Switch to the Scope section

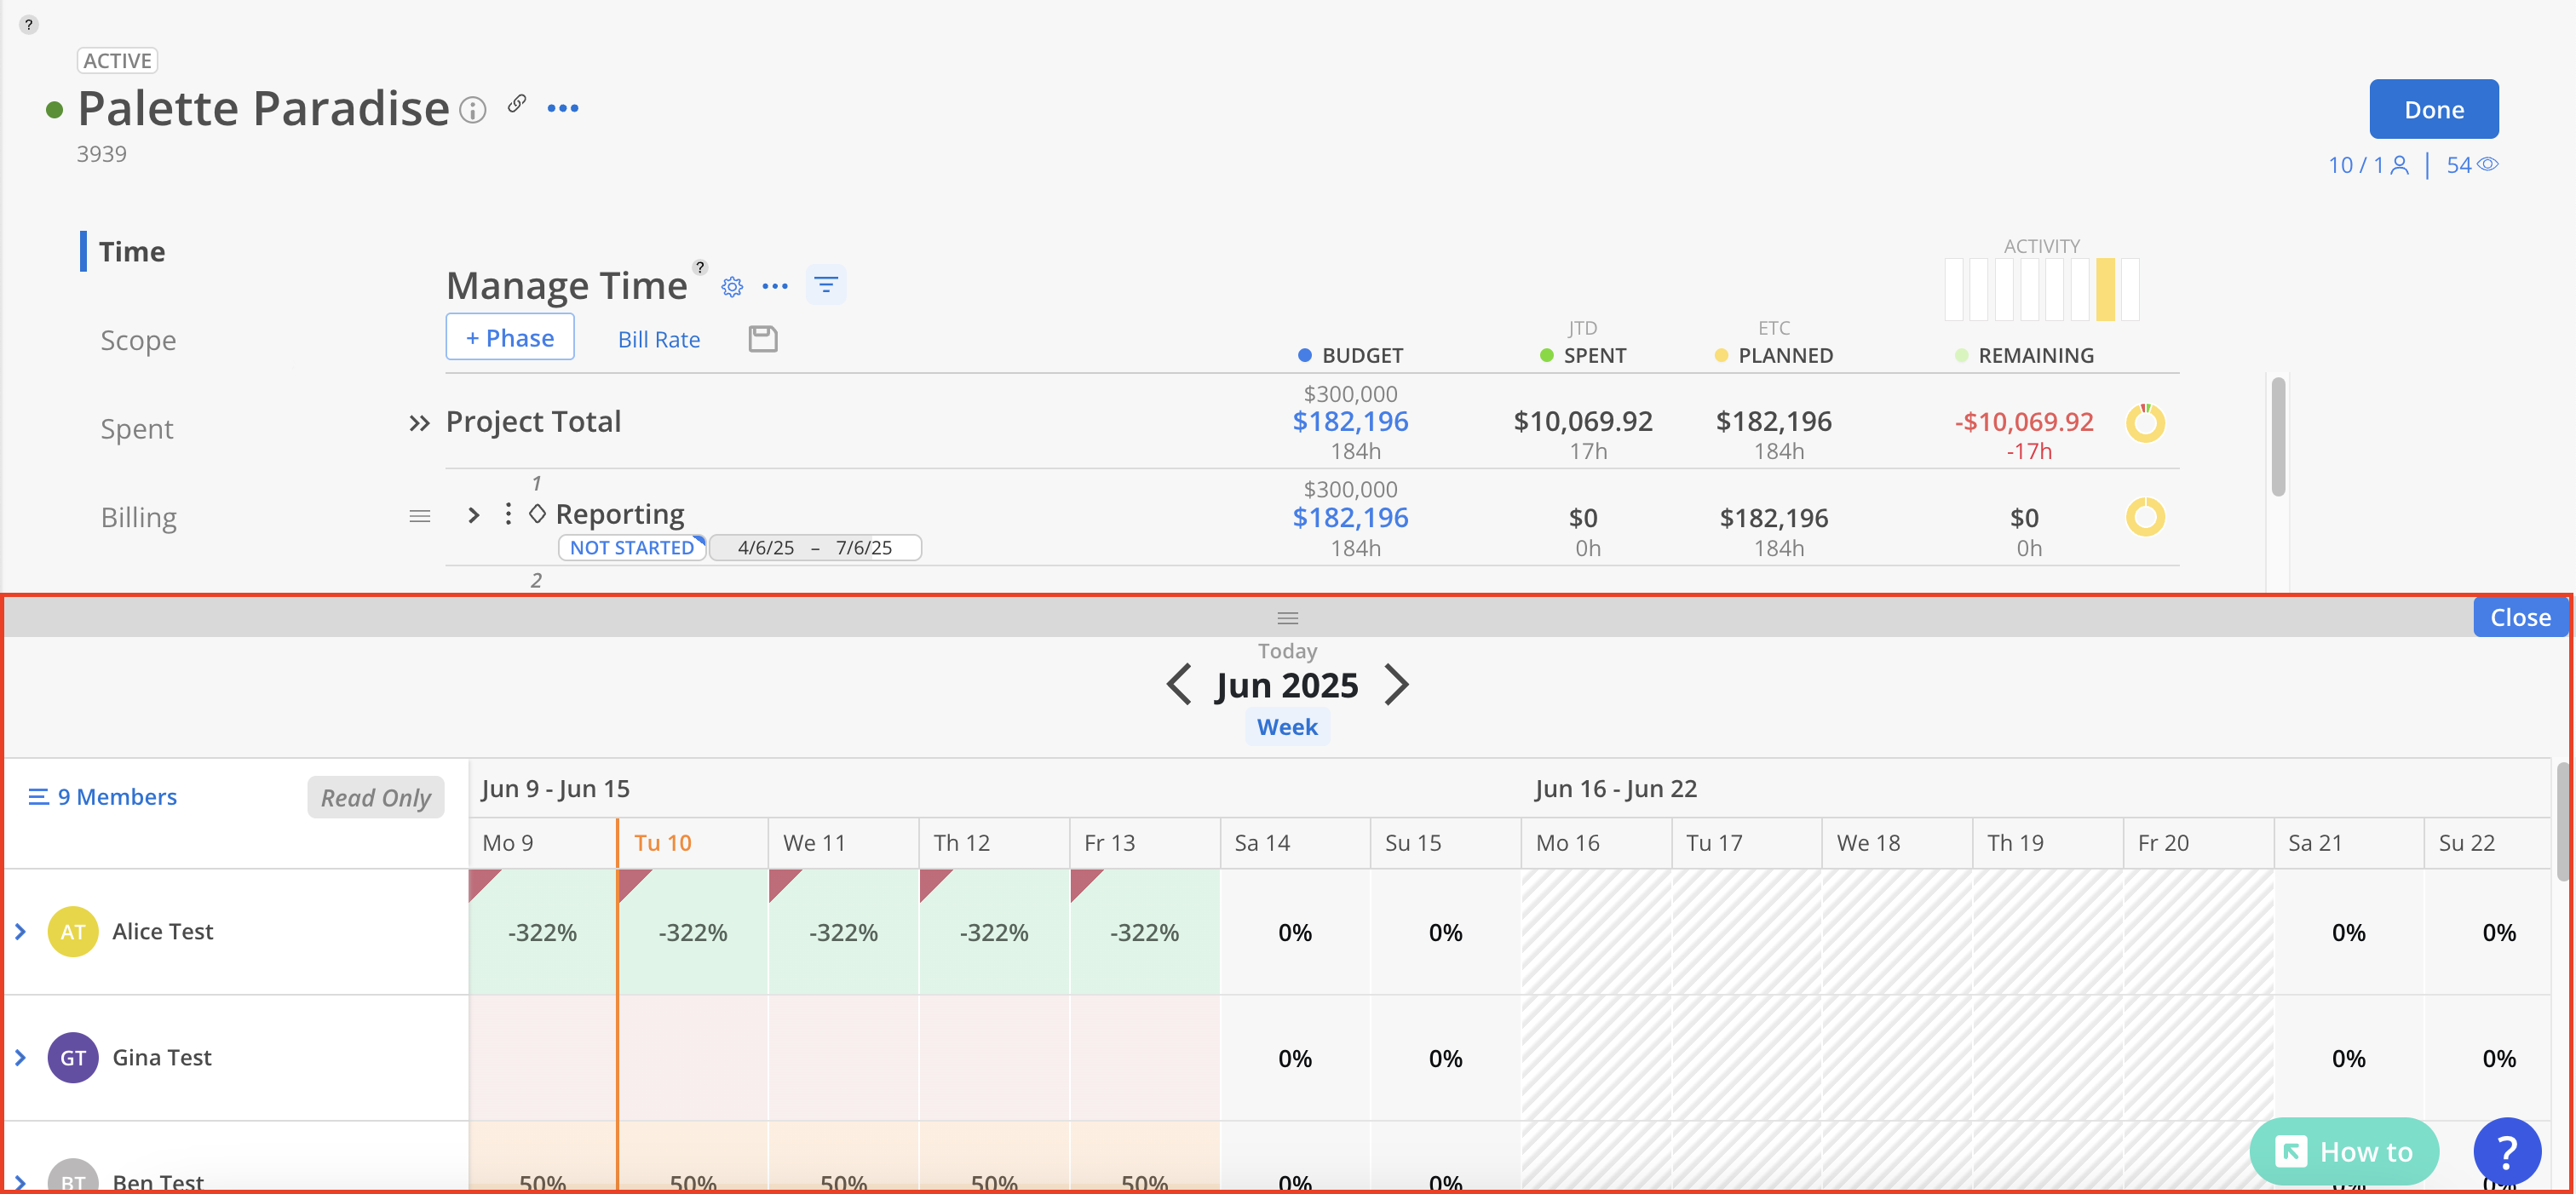(138, 341)
